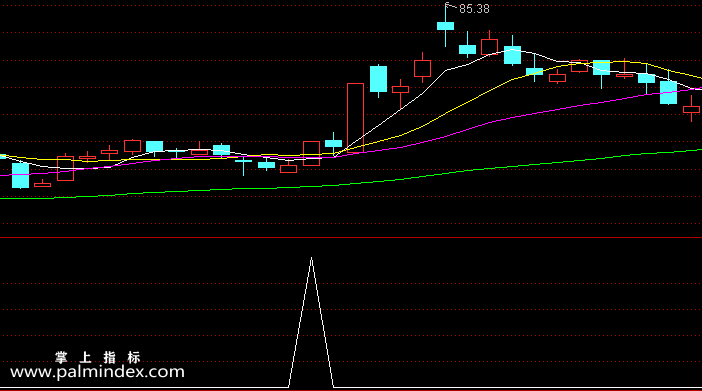Select the tiny red candle at the chart low

[x=43, y=184]
